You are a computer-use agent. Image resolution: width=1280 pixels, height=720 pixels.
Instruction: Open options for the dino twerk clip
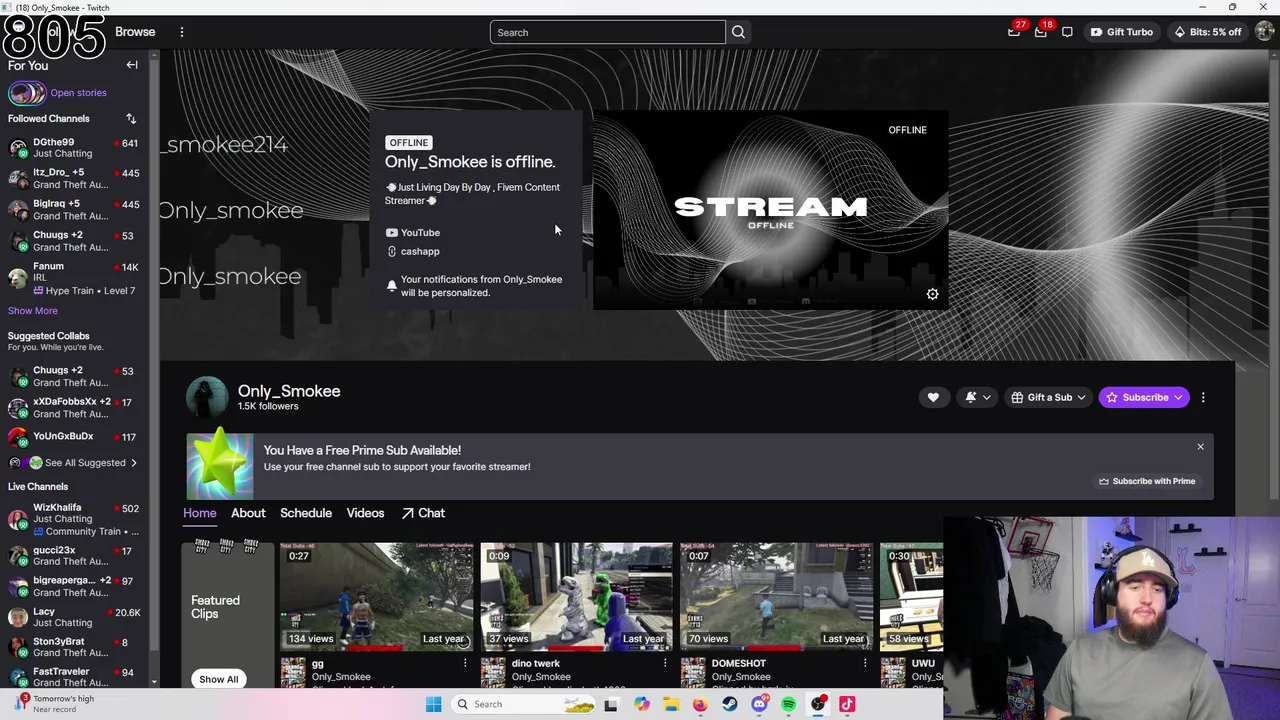point(665,664)
